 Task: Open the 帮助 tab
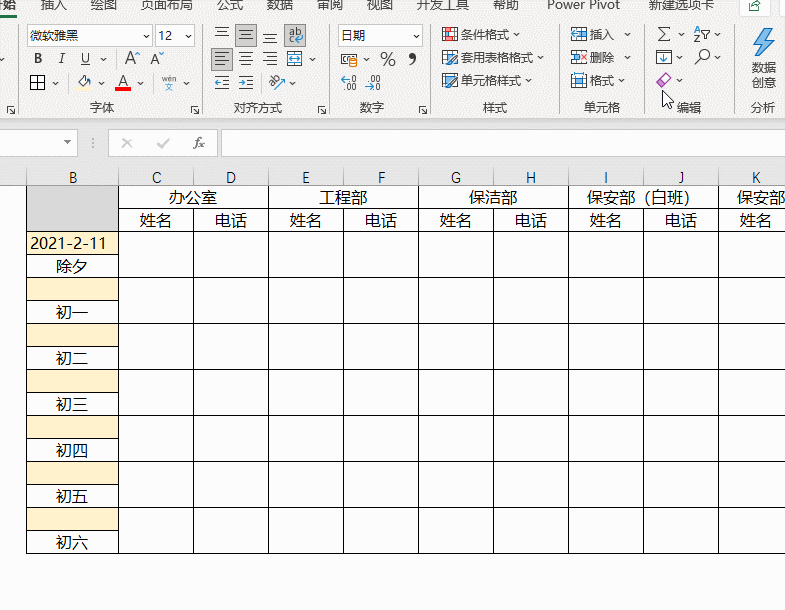tap(506, 6)
